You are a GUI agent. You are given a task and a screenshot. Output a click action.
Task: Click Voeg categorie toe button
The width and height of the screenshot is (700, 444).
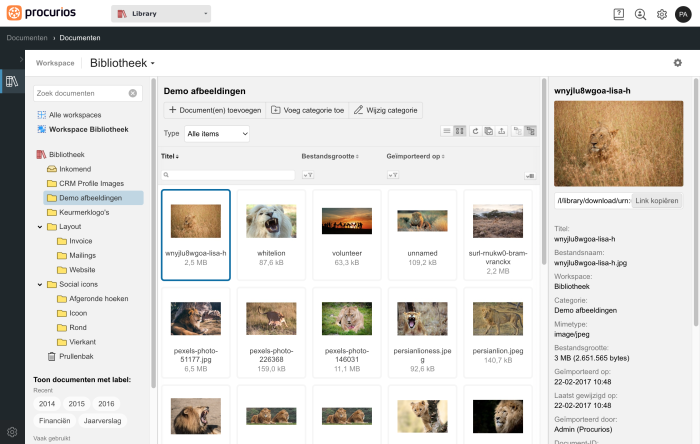308,110
